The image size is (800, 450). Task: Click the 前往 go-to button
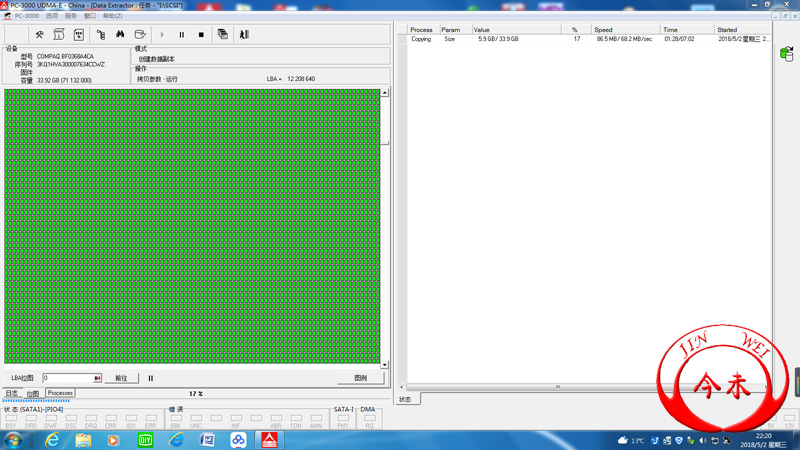coord(121,378)
